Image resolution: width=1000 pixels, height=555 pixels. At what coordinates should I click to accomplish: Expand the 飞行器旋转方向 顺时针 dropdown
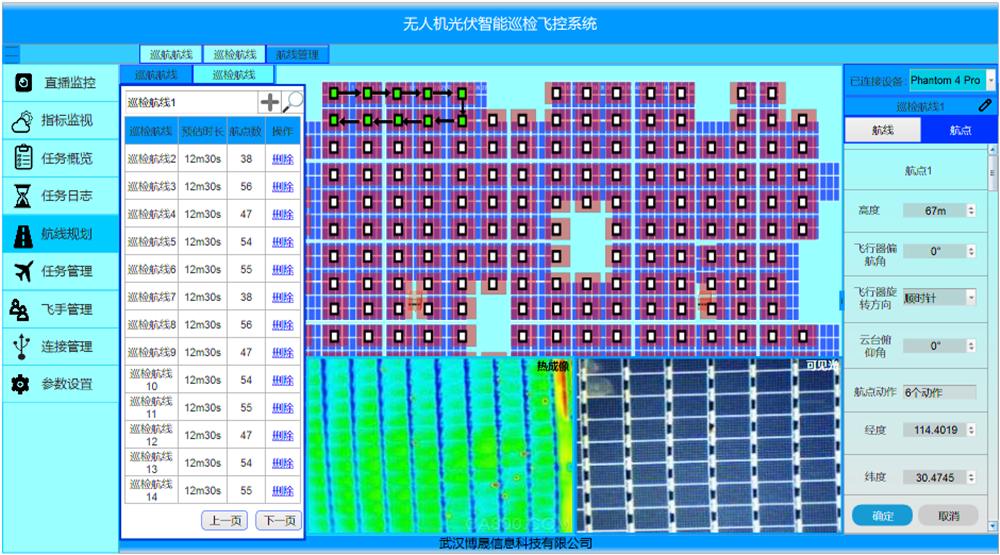click(970, 297)
